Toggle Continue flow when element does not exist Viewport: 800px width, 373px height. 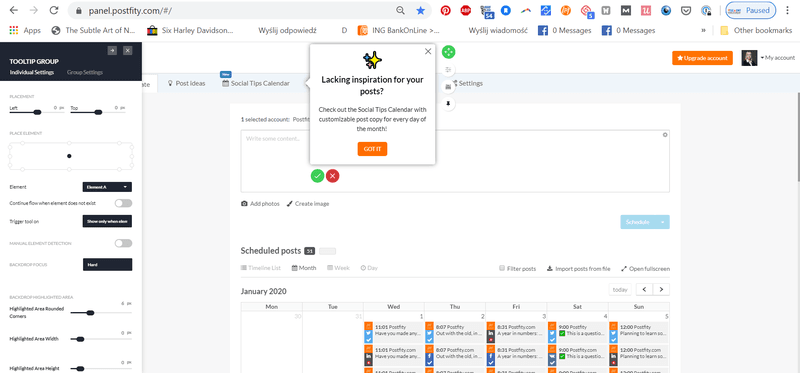(123, 203)
